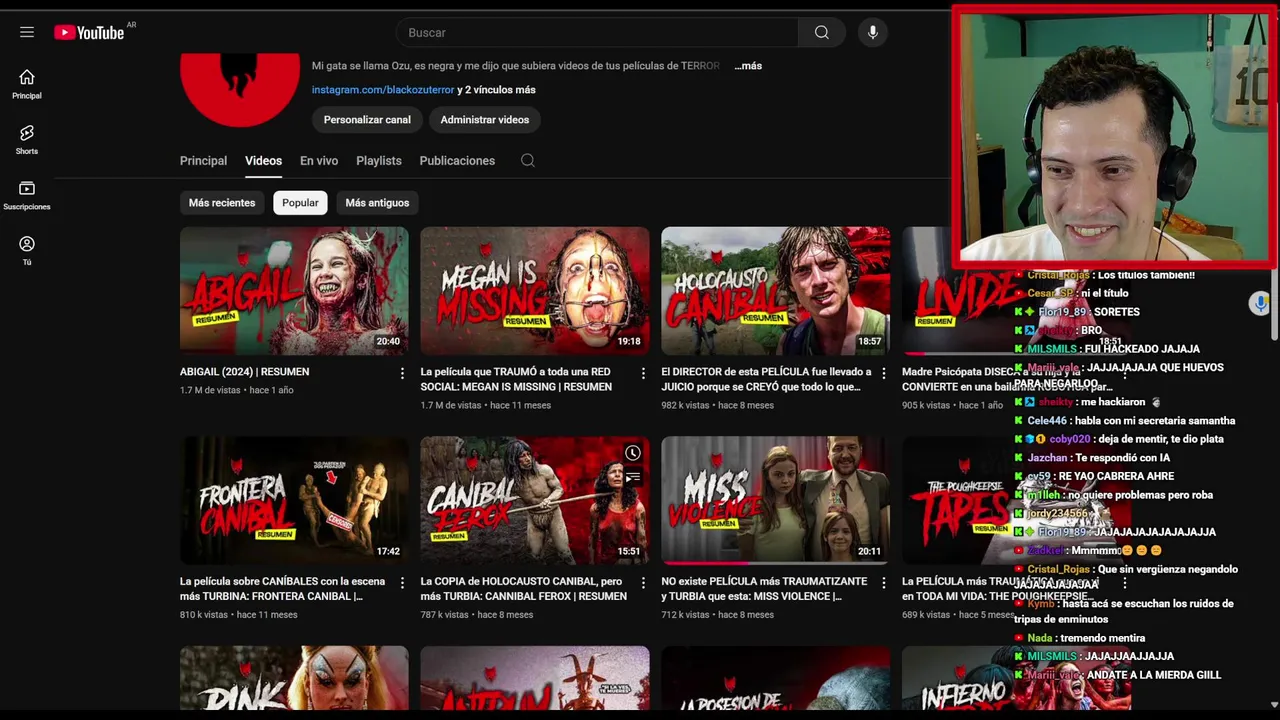The width and height of the screenshot is (1280, 720).
Task: Open Miss Violence video title link
Action: pyautogui.click(x=764, y=588)
